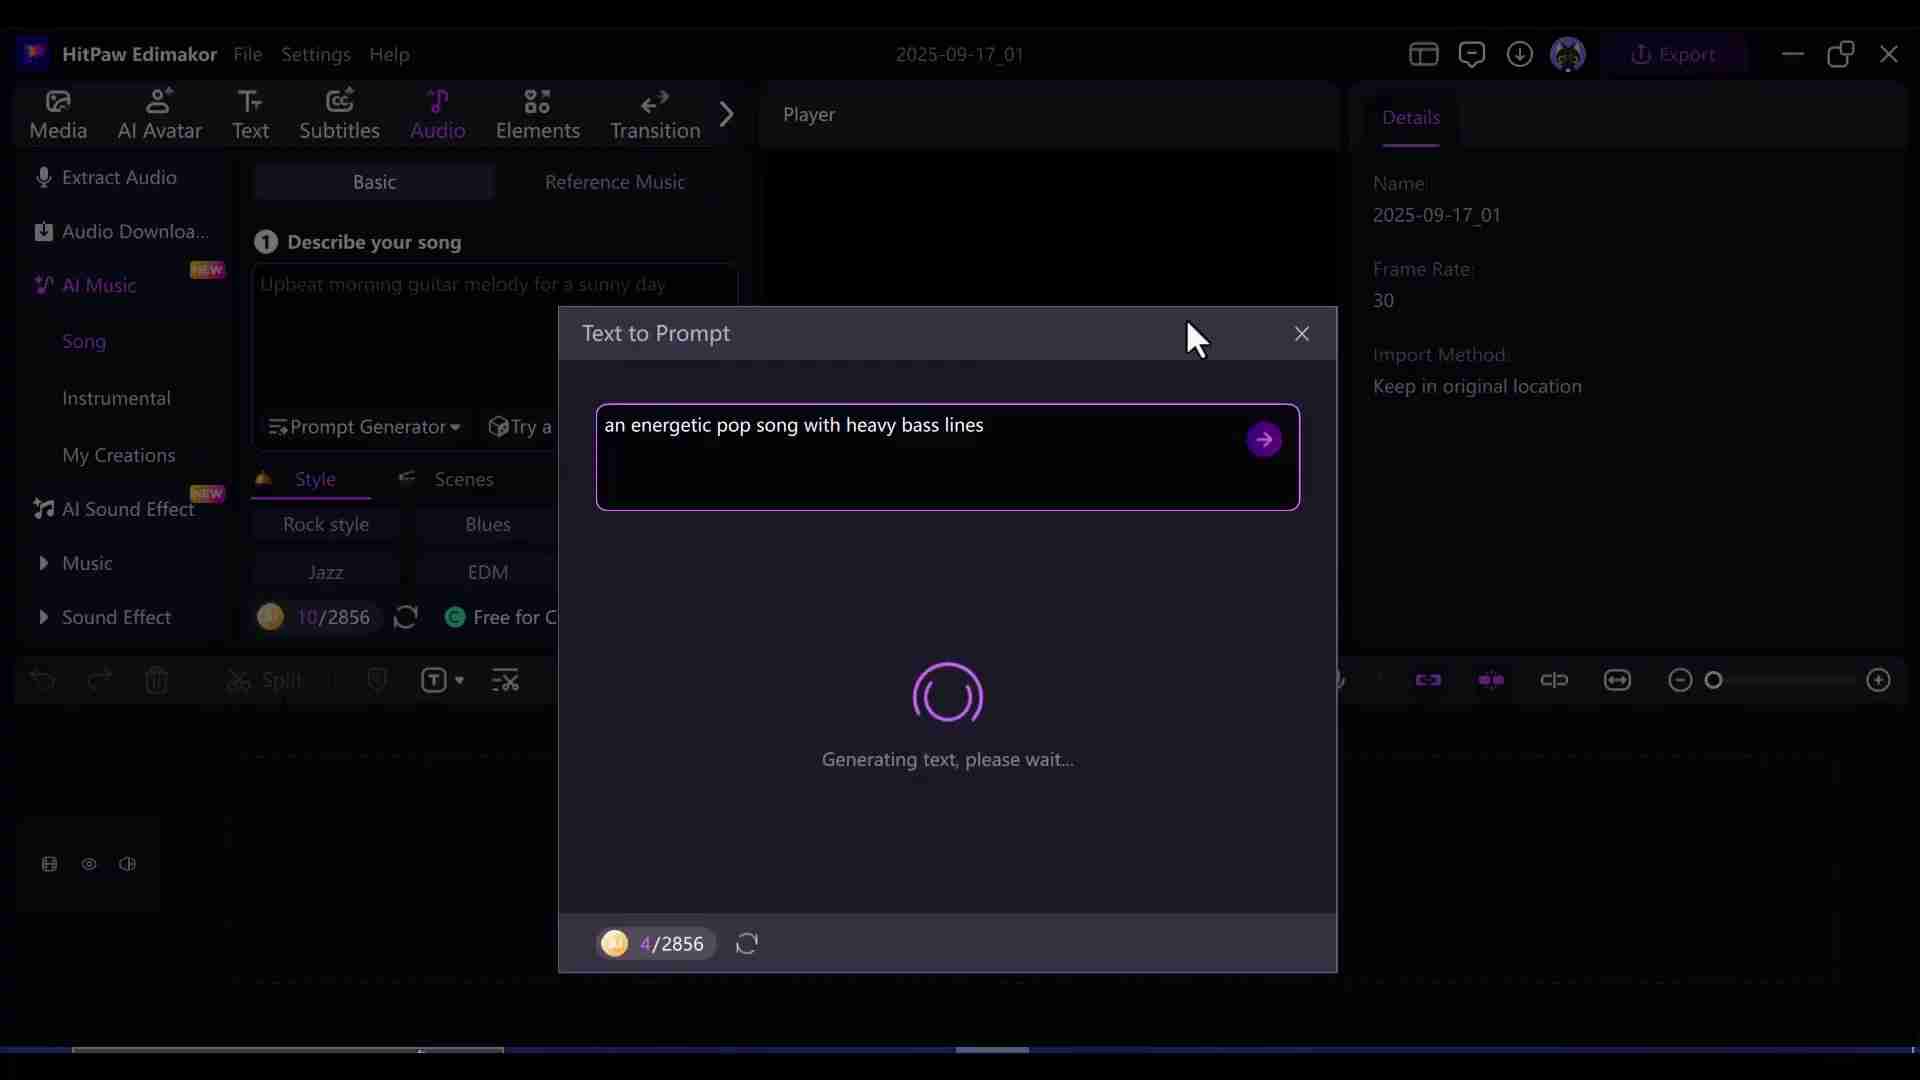Open the Subtitles tool panel
The height and width of the screenshot is (1080, 1920).
[339, 114]
